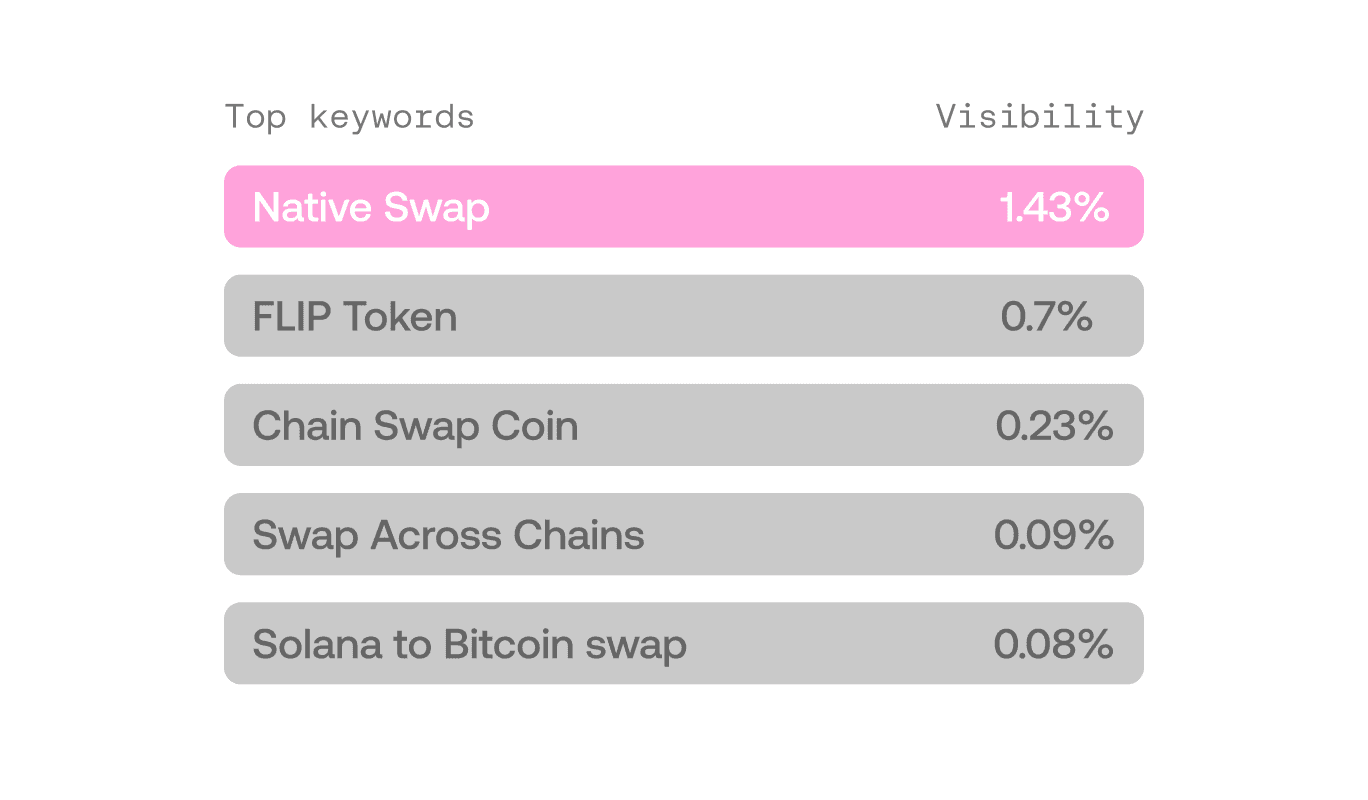
Task: Open the Swap Across Chains keyword label
Action: (x=448, y=535)
